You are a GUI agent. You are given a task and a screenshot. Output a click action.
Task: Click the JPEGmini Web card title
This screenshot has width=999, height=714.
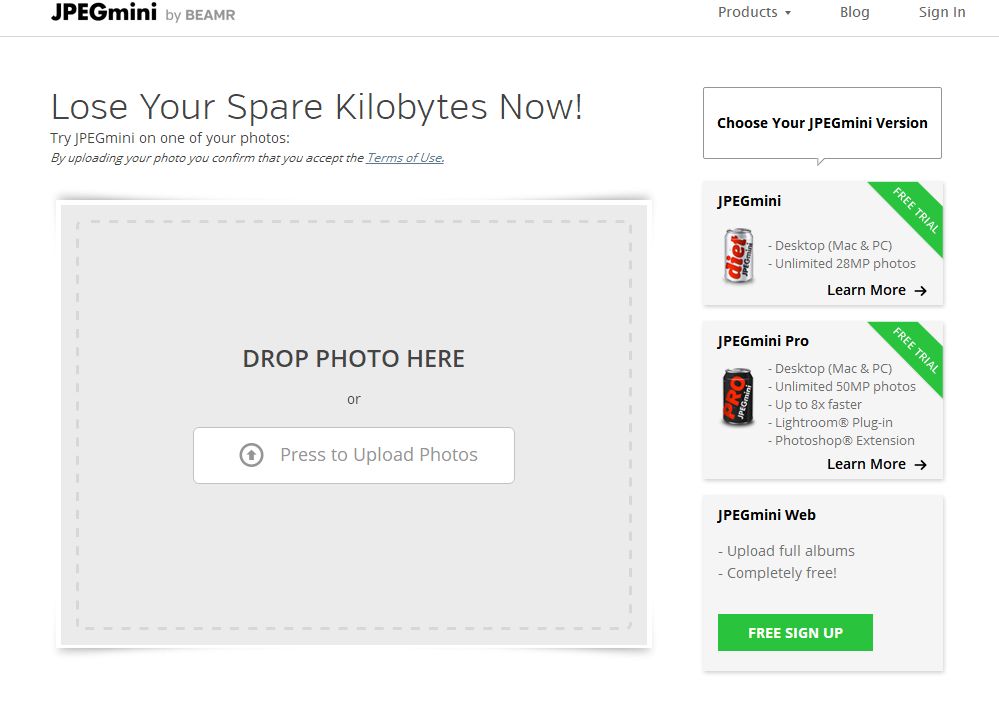point(766,515)
